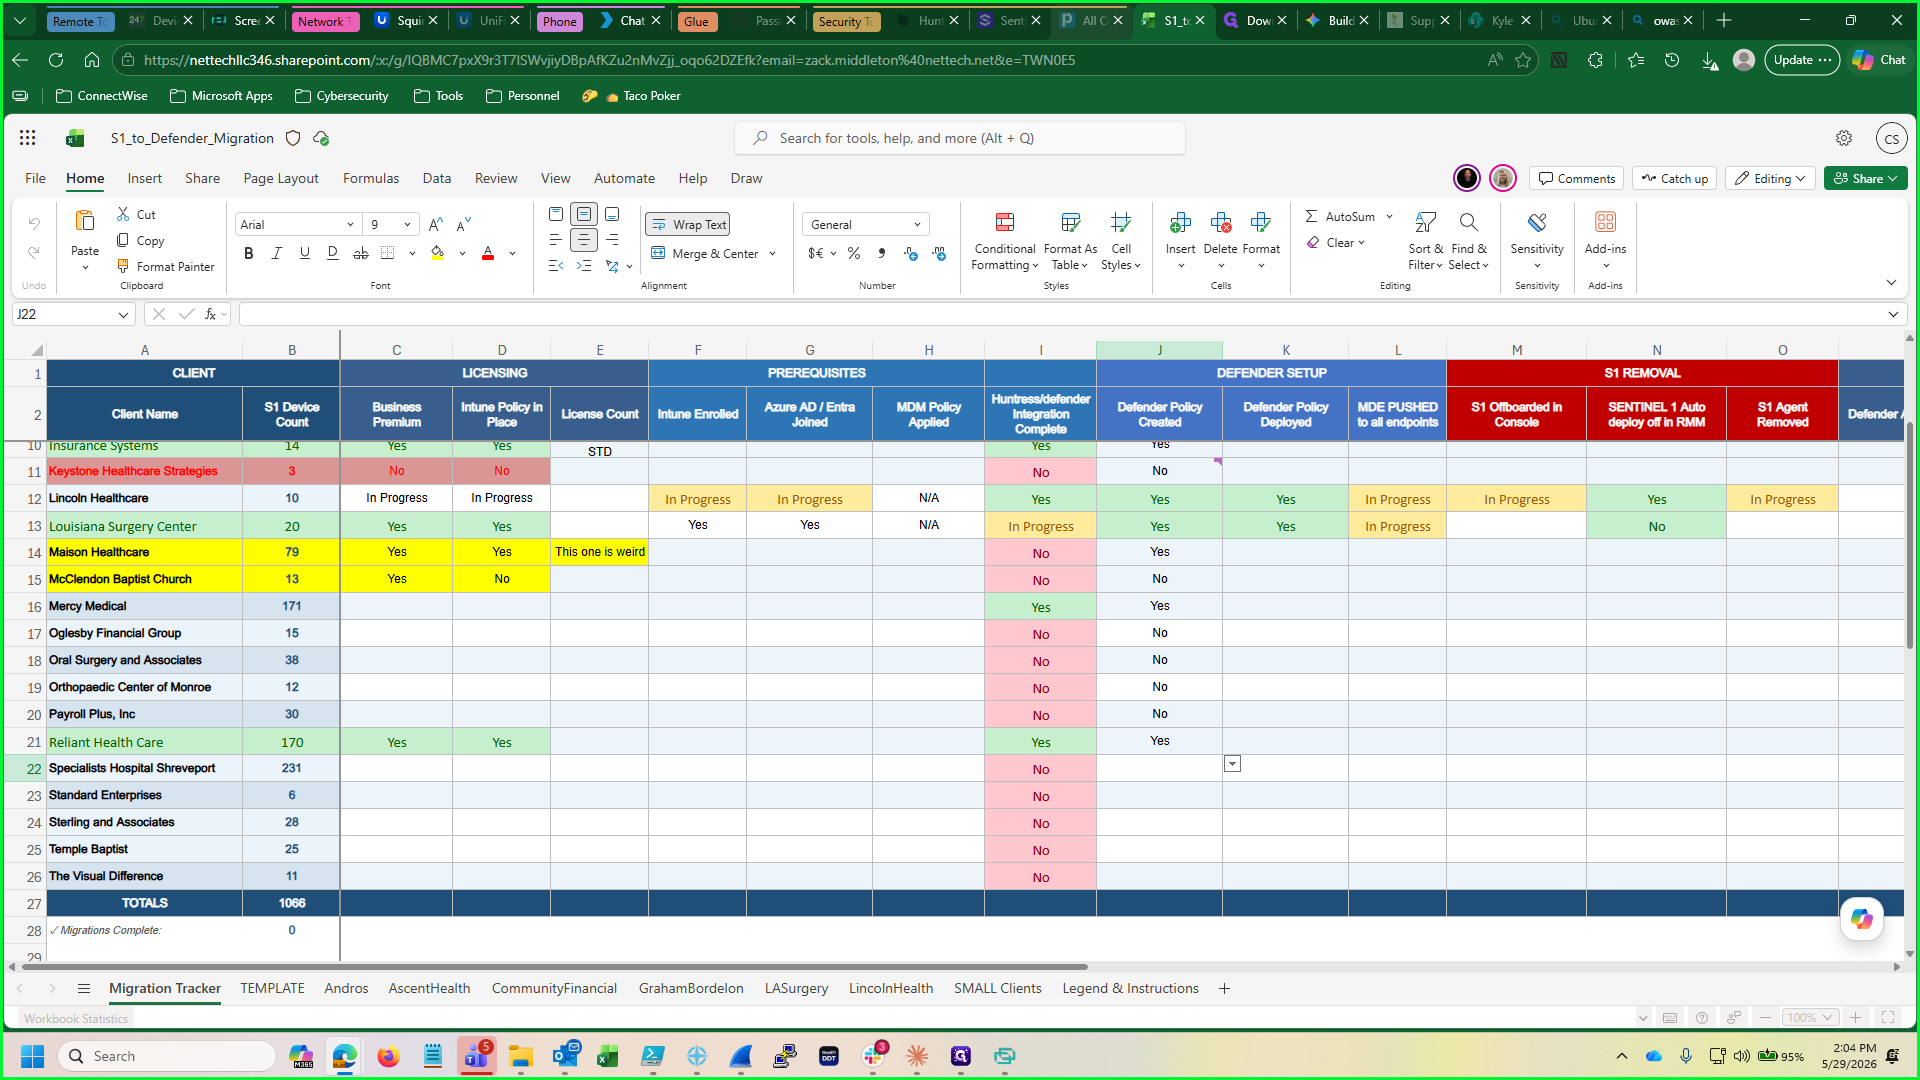
Task: Apply underline formatting
Action: (305, 253)
